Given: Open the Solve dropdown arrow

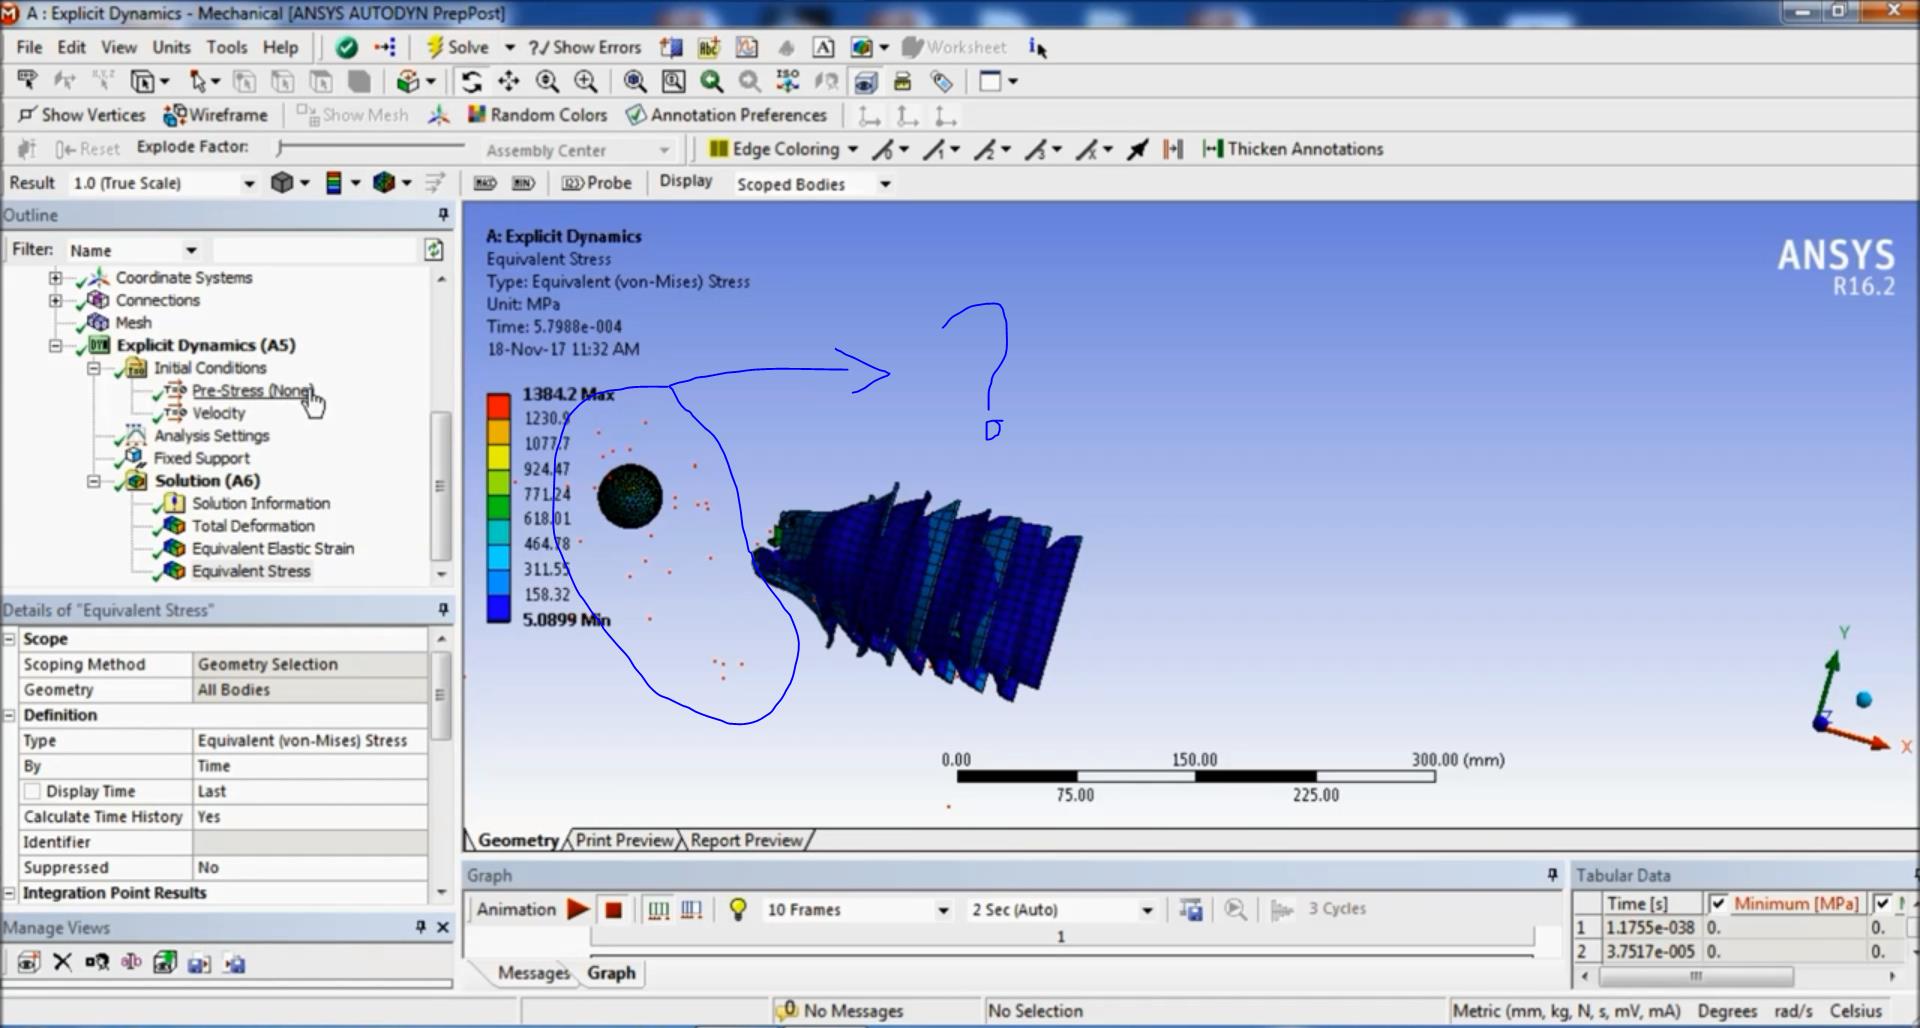Looking at the screenshot, I should (509, 47).
